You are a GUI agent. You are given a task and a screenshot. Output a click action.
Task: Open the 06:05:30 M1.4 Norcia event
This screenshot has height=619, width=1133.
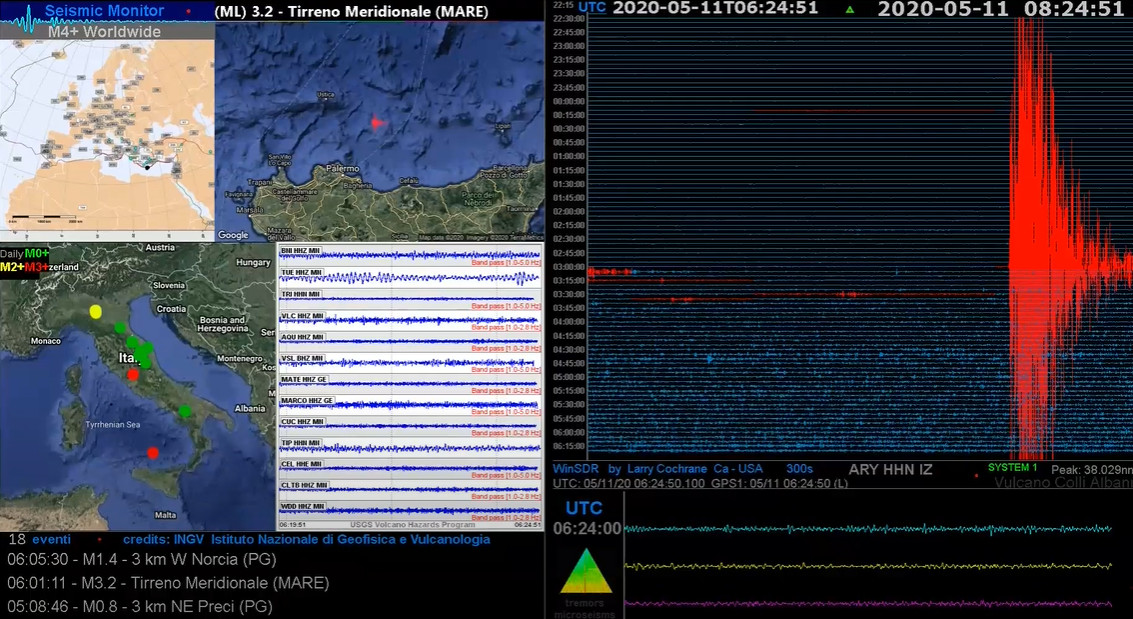pyautogui.click(x=139, y=559)
